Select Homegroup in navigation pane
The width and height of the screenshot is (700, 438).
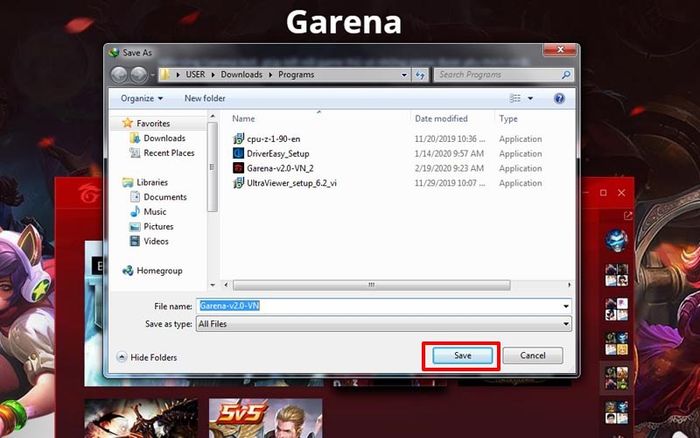(x=159, y=271)
